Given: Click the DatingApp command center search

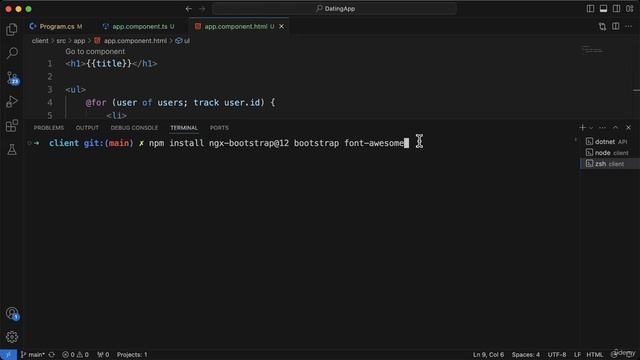Looking at the screenshot, I should 334,9.
